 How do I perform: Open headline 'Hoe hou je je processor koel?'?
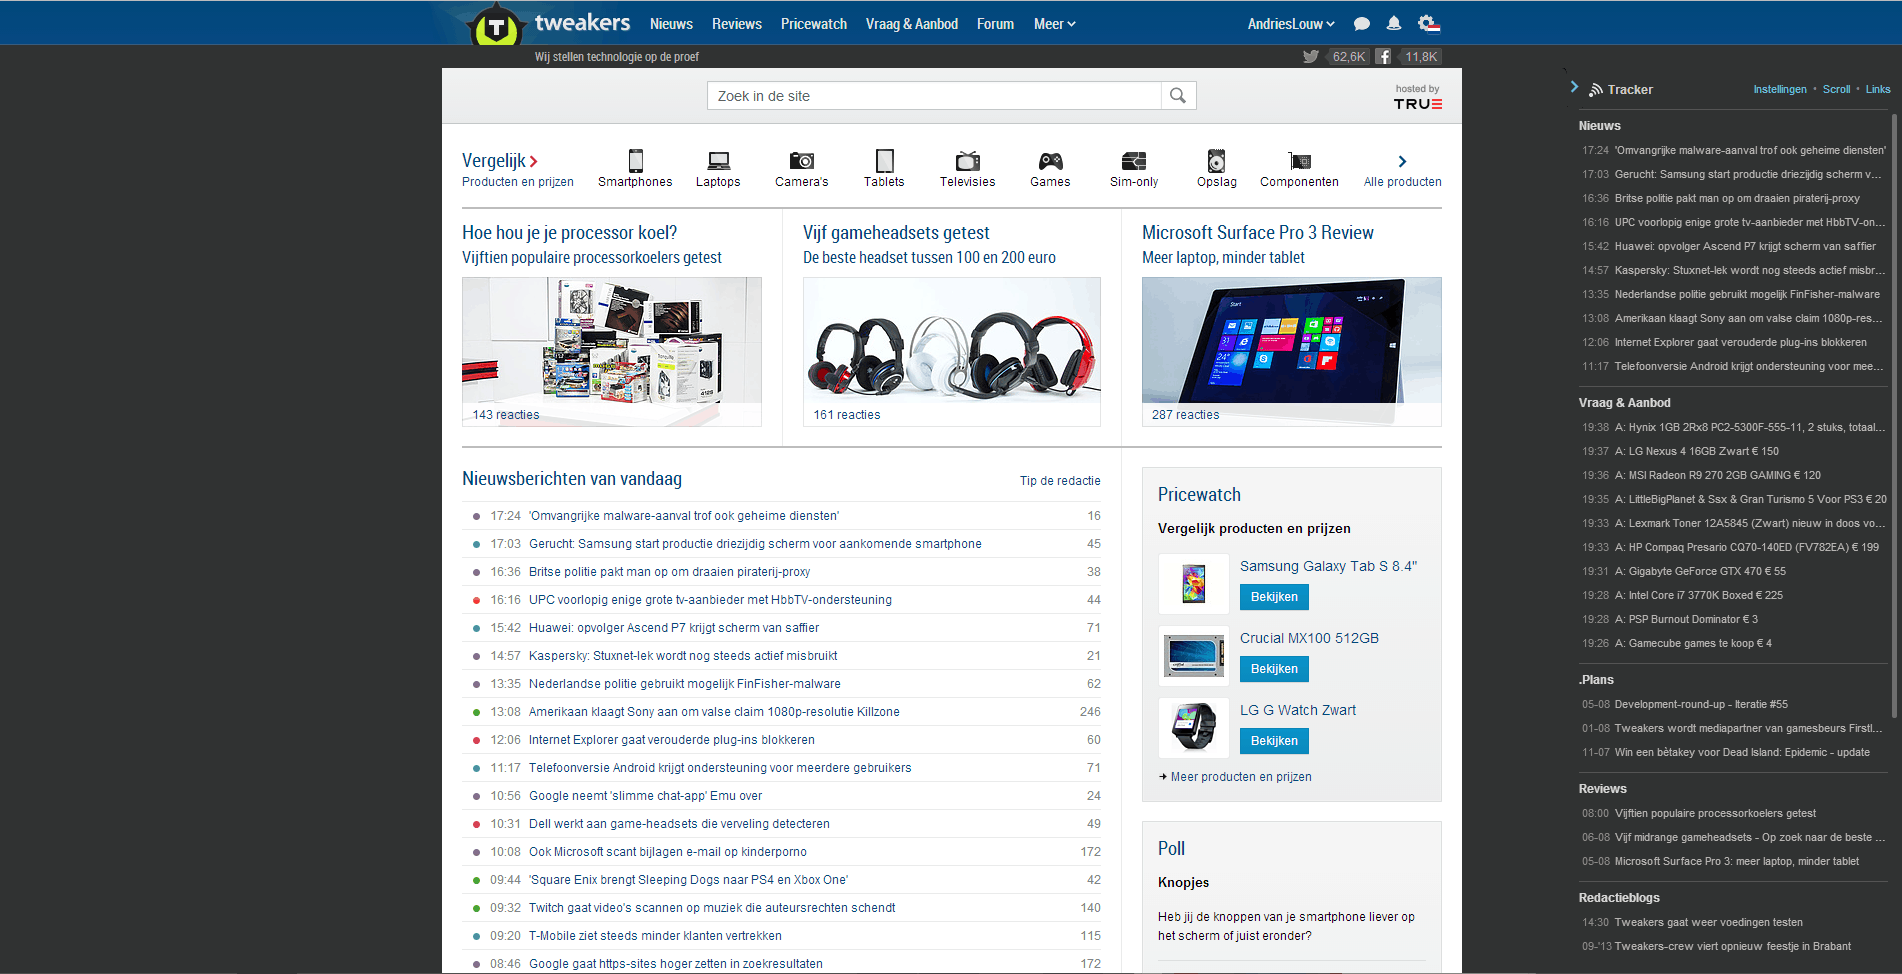pyautogui.click(x=570, y=233)
